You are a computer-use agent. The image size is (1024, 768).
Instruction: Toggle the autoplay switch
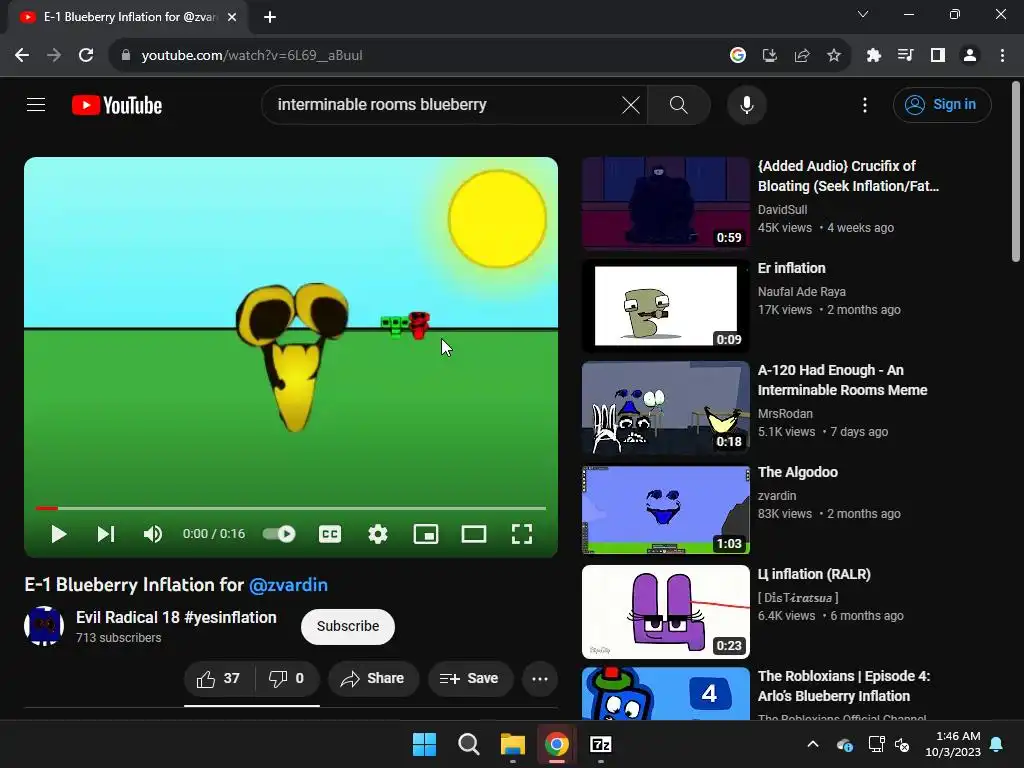(279, 534)
